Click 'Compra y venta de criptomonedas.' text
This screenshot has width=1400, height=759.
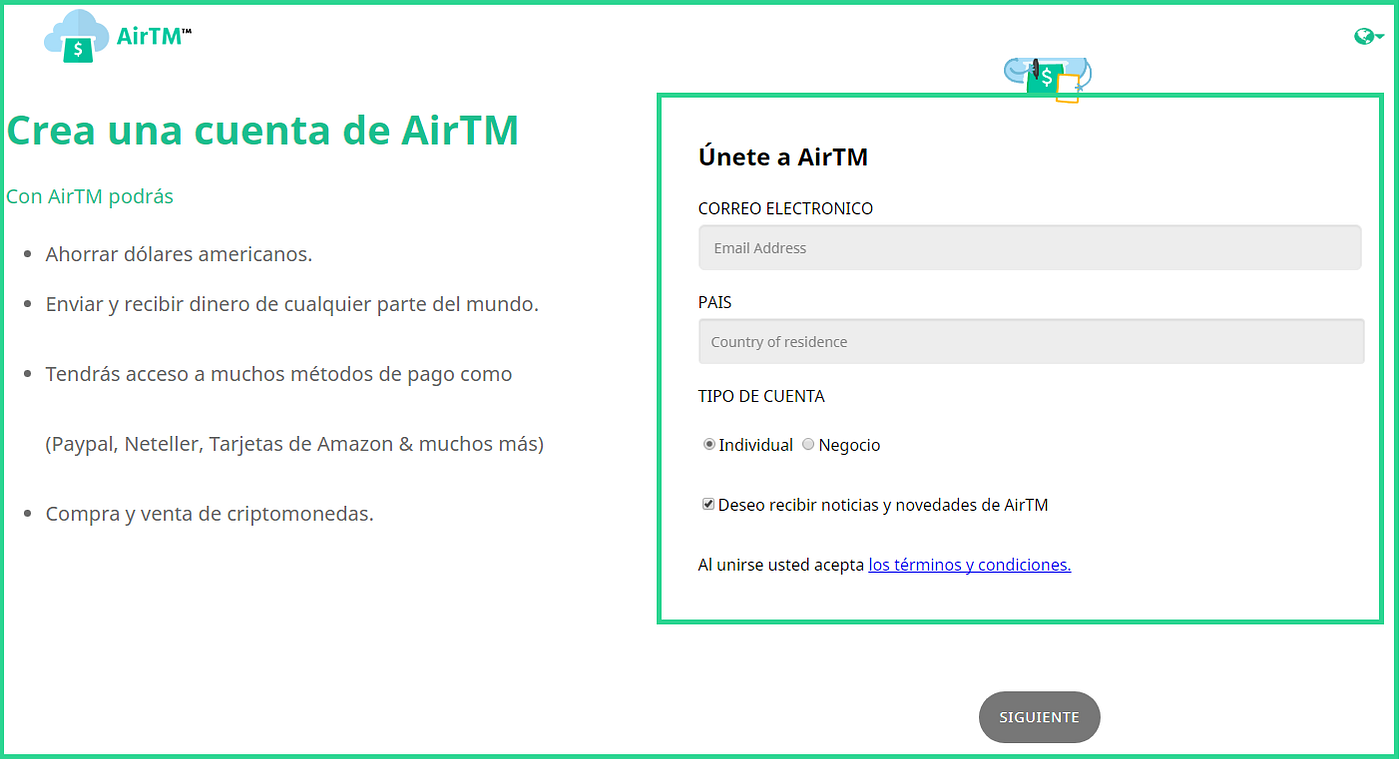(x=210, y=514)
